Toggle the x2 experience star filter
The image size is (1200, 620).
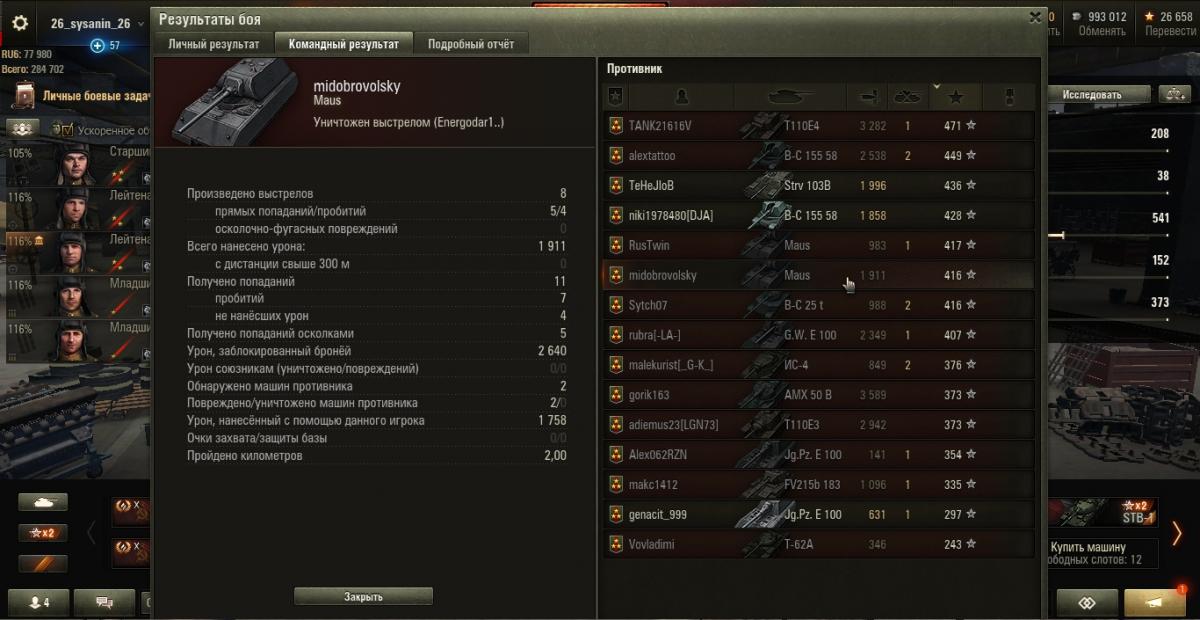pyautogui.click(x=44, y=533)
